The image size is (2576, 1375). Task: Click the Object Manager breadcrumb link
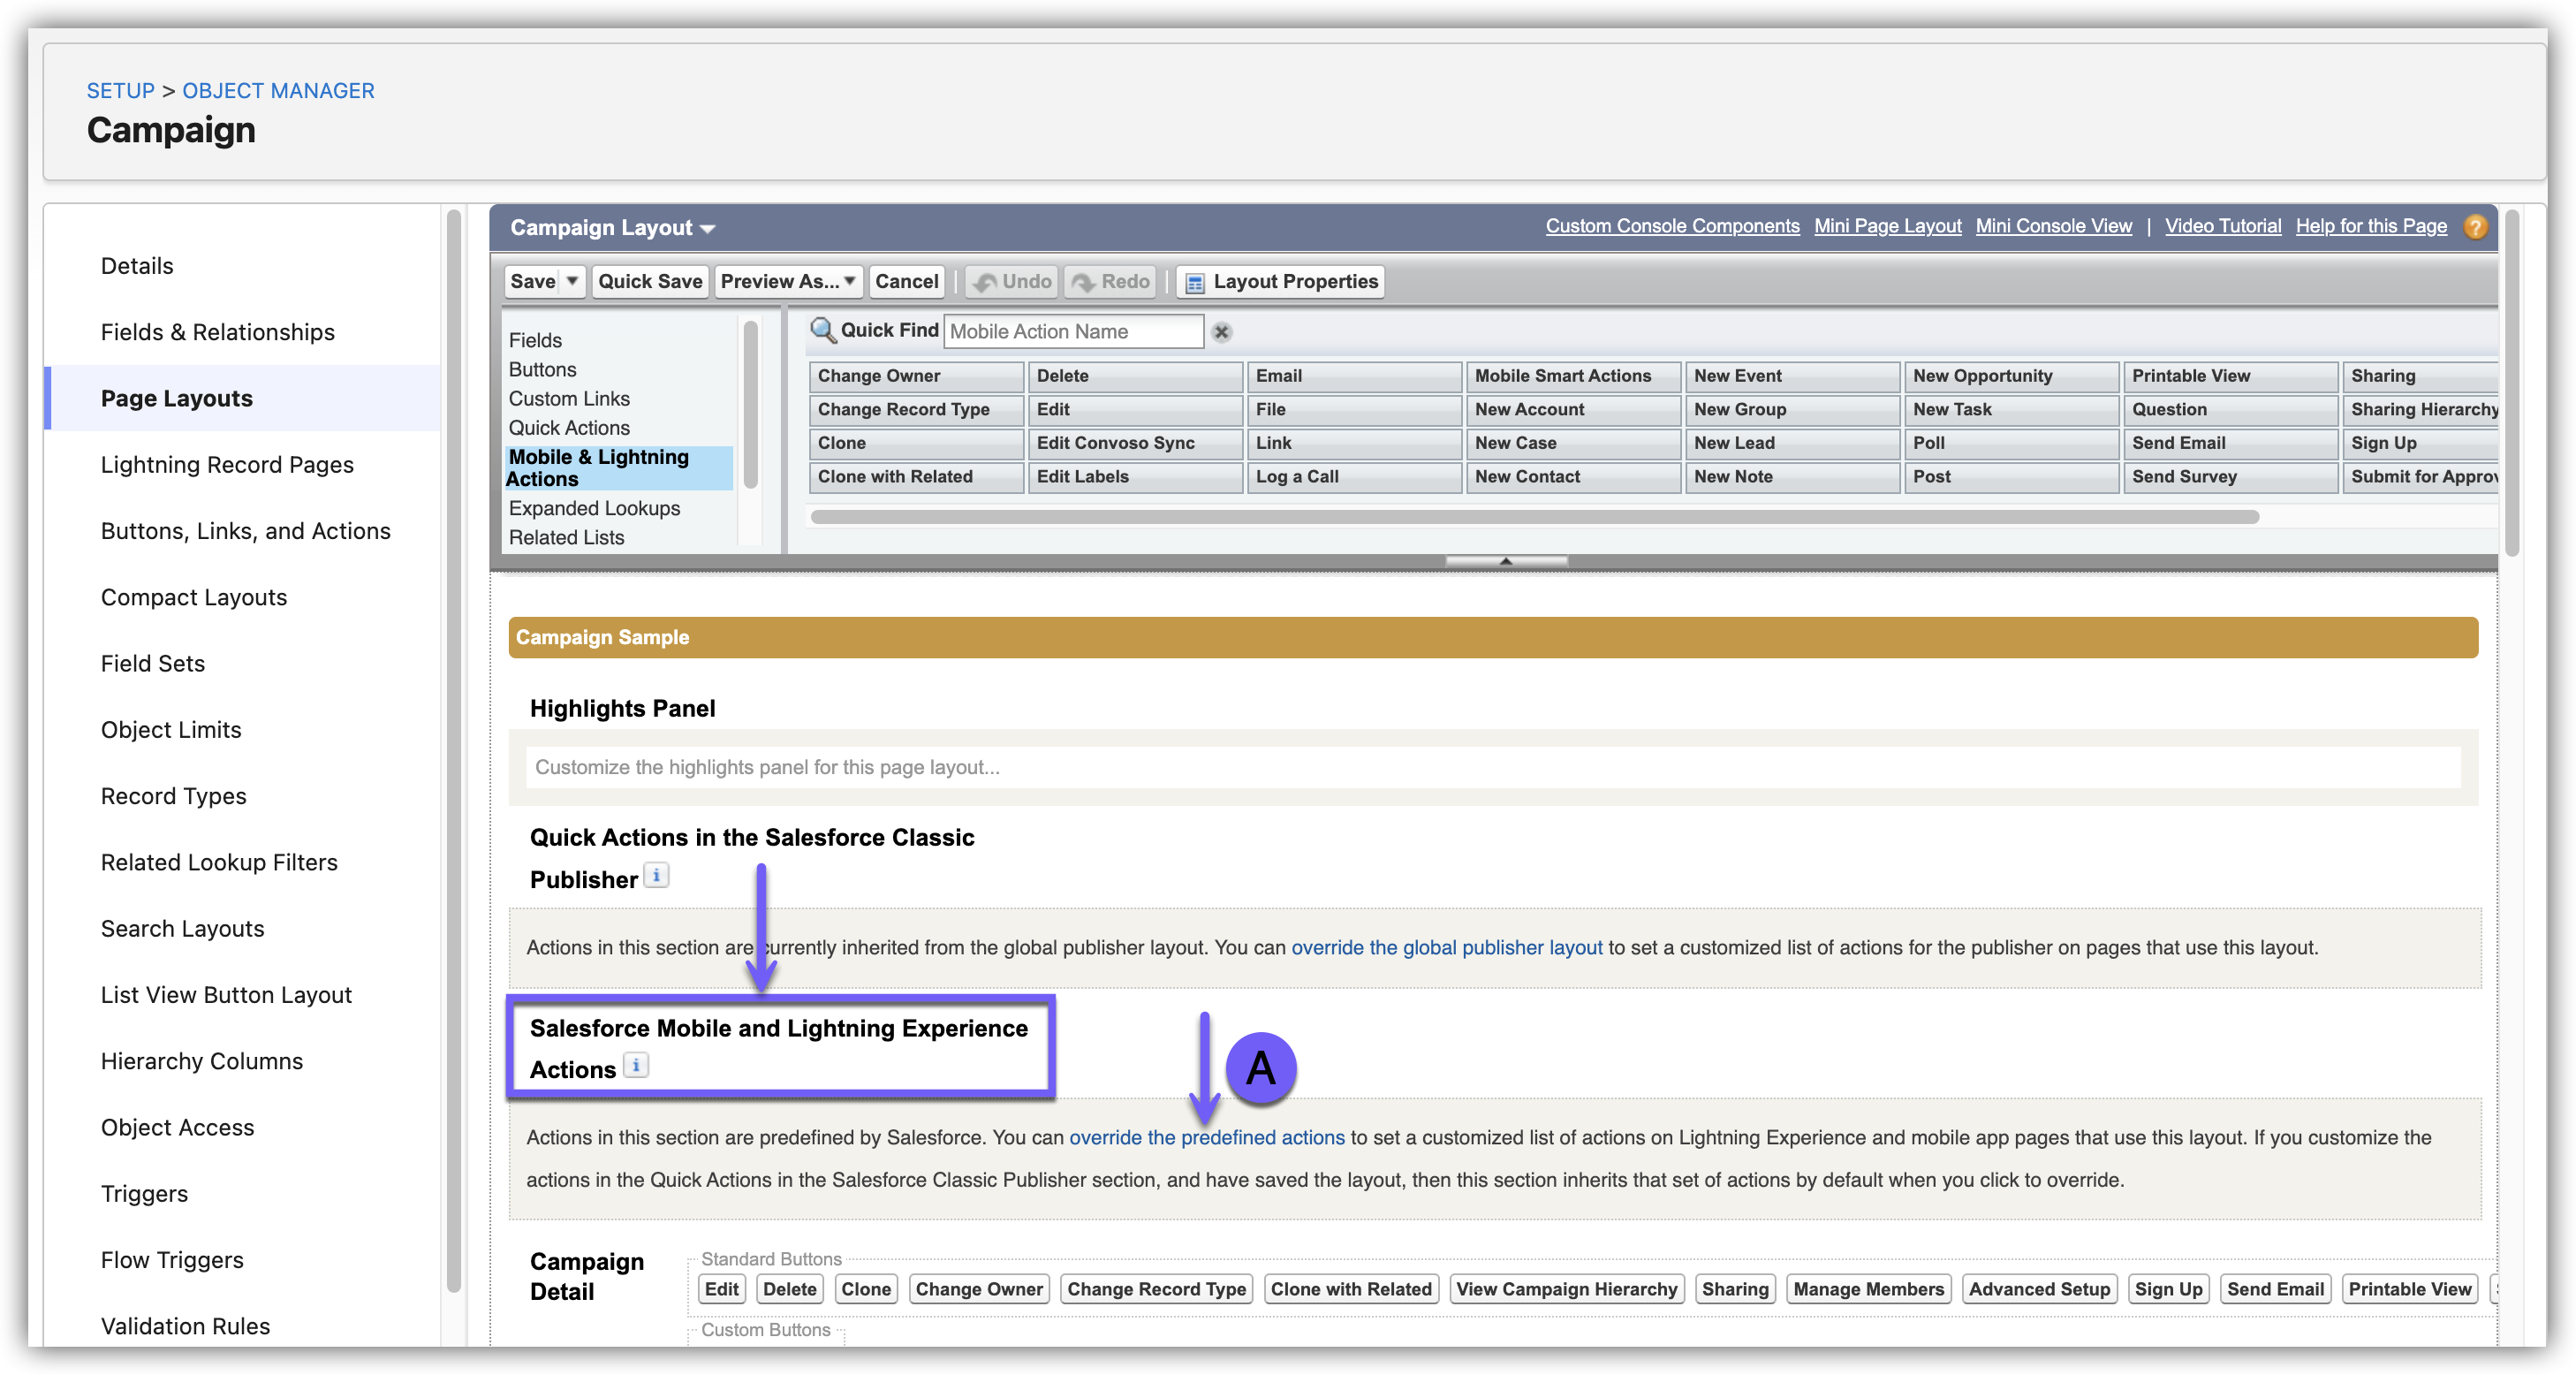[278, 90]
